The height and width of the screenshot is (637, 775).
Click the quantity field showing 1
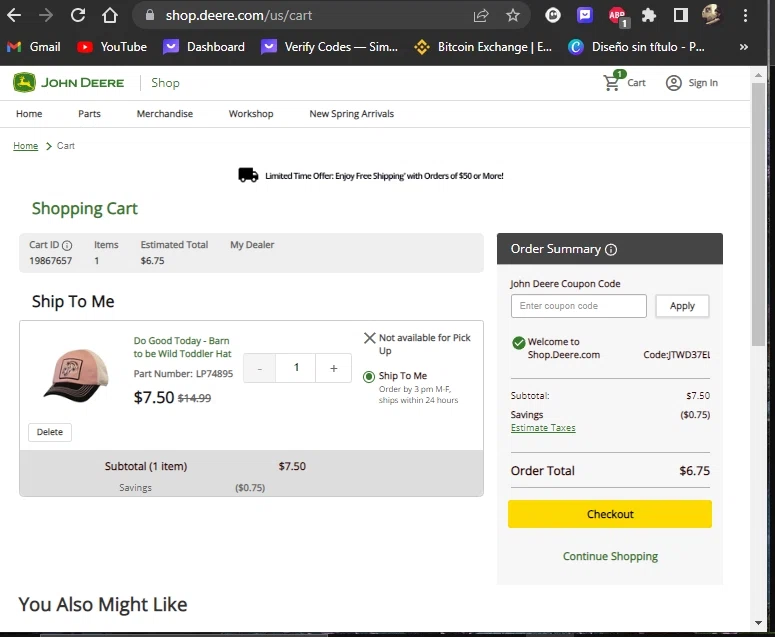(x=296, y=368)
